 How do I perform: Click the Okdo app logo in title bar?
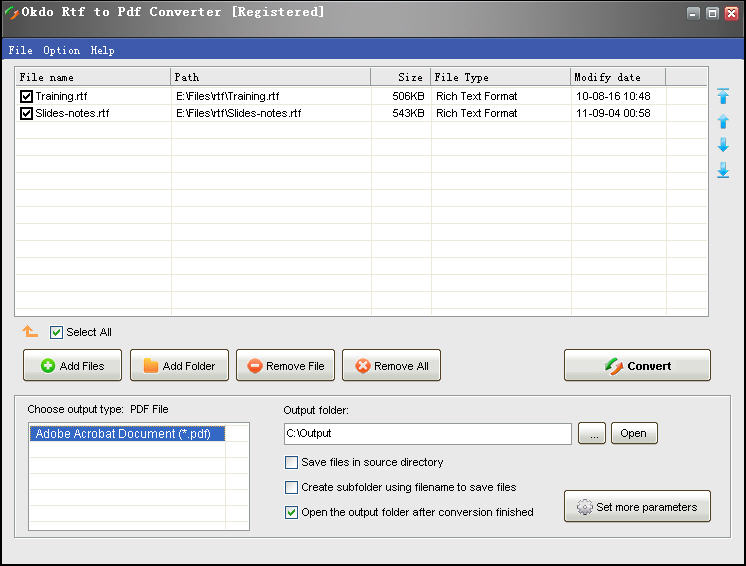point(10,12)
